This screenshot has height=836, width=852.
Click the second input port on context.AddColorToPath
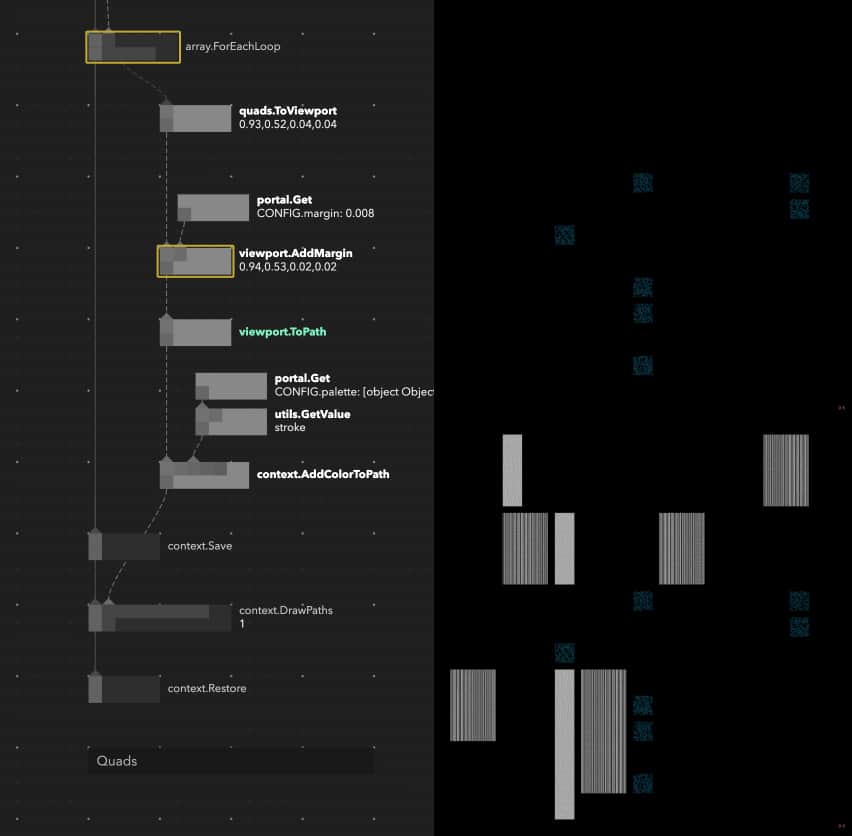click(x=193, y=460)
